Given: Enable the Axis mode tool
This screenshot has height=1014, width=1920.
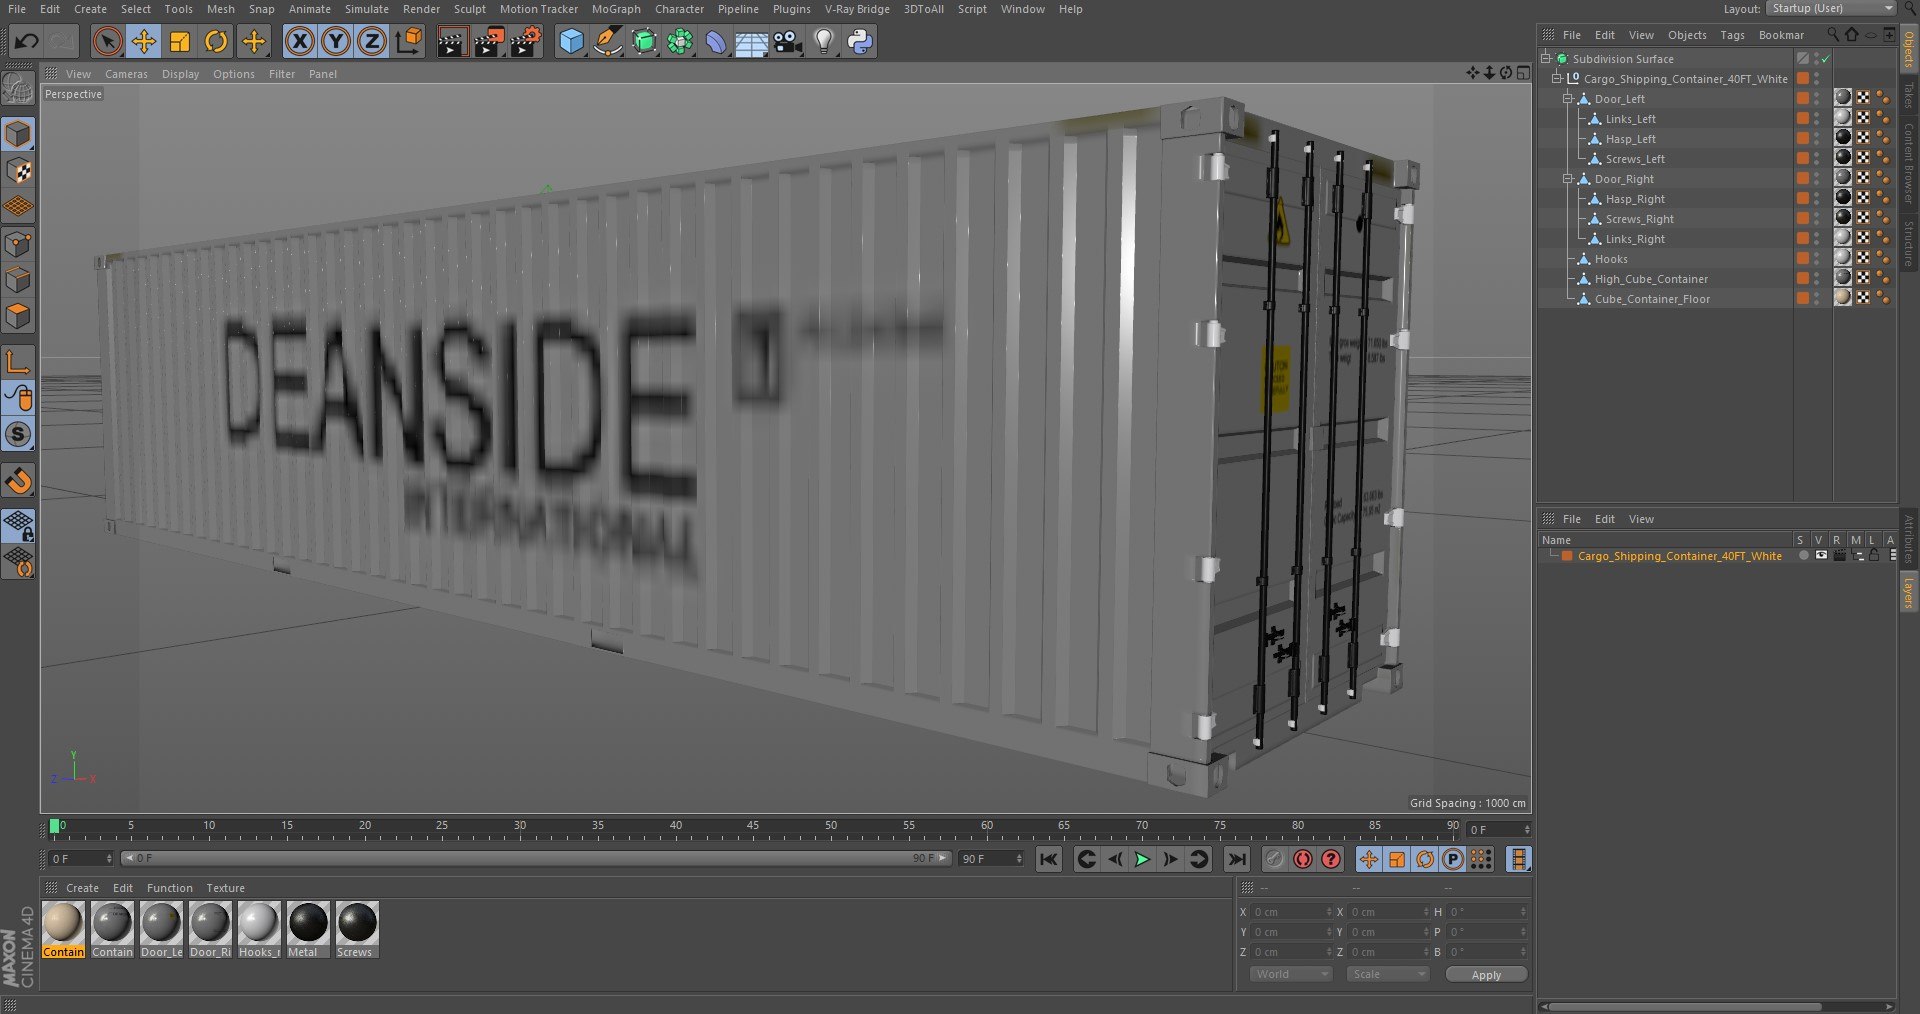Looking at the screenshot, I should click(18, 362).
